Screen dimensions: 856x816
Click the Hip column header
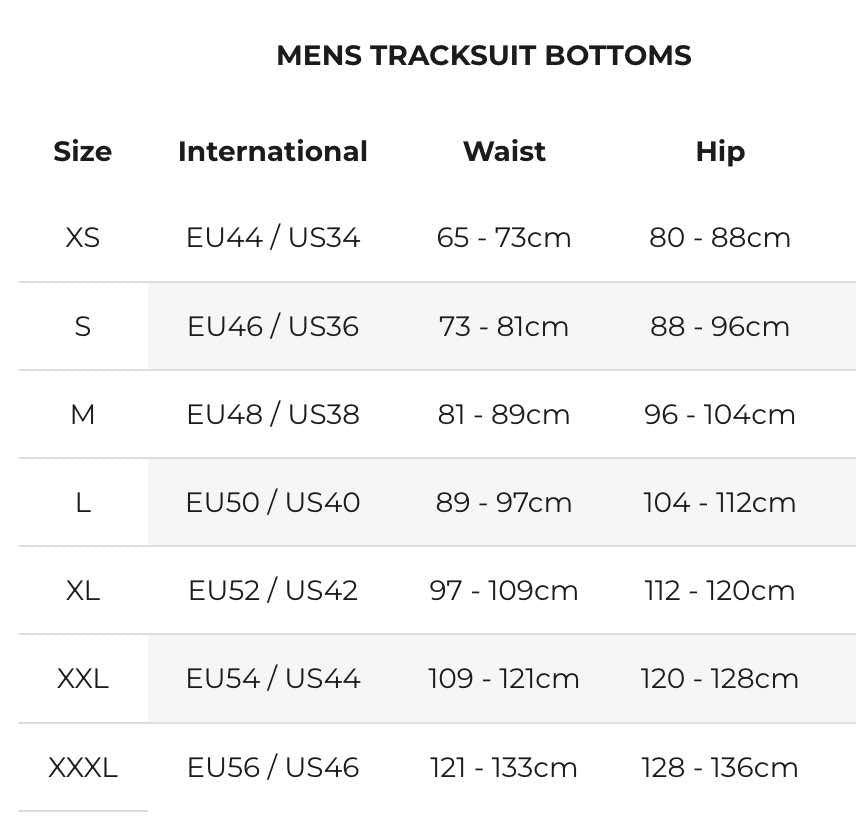tap(720, 152)
